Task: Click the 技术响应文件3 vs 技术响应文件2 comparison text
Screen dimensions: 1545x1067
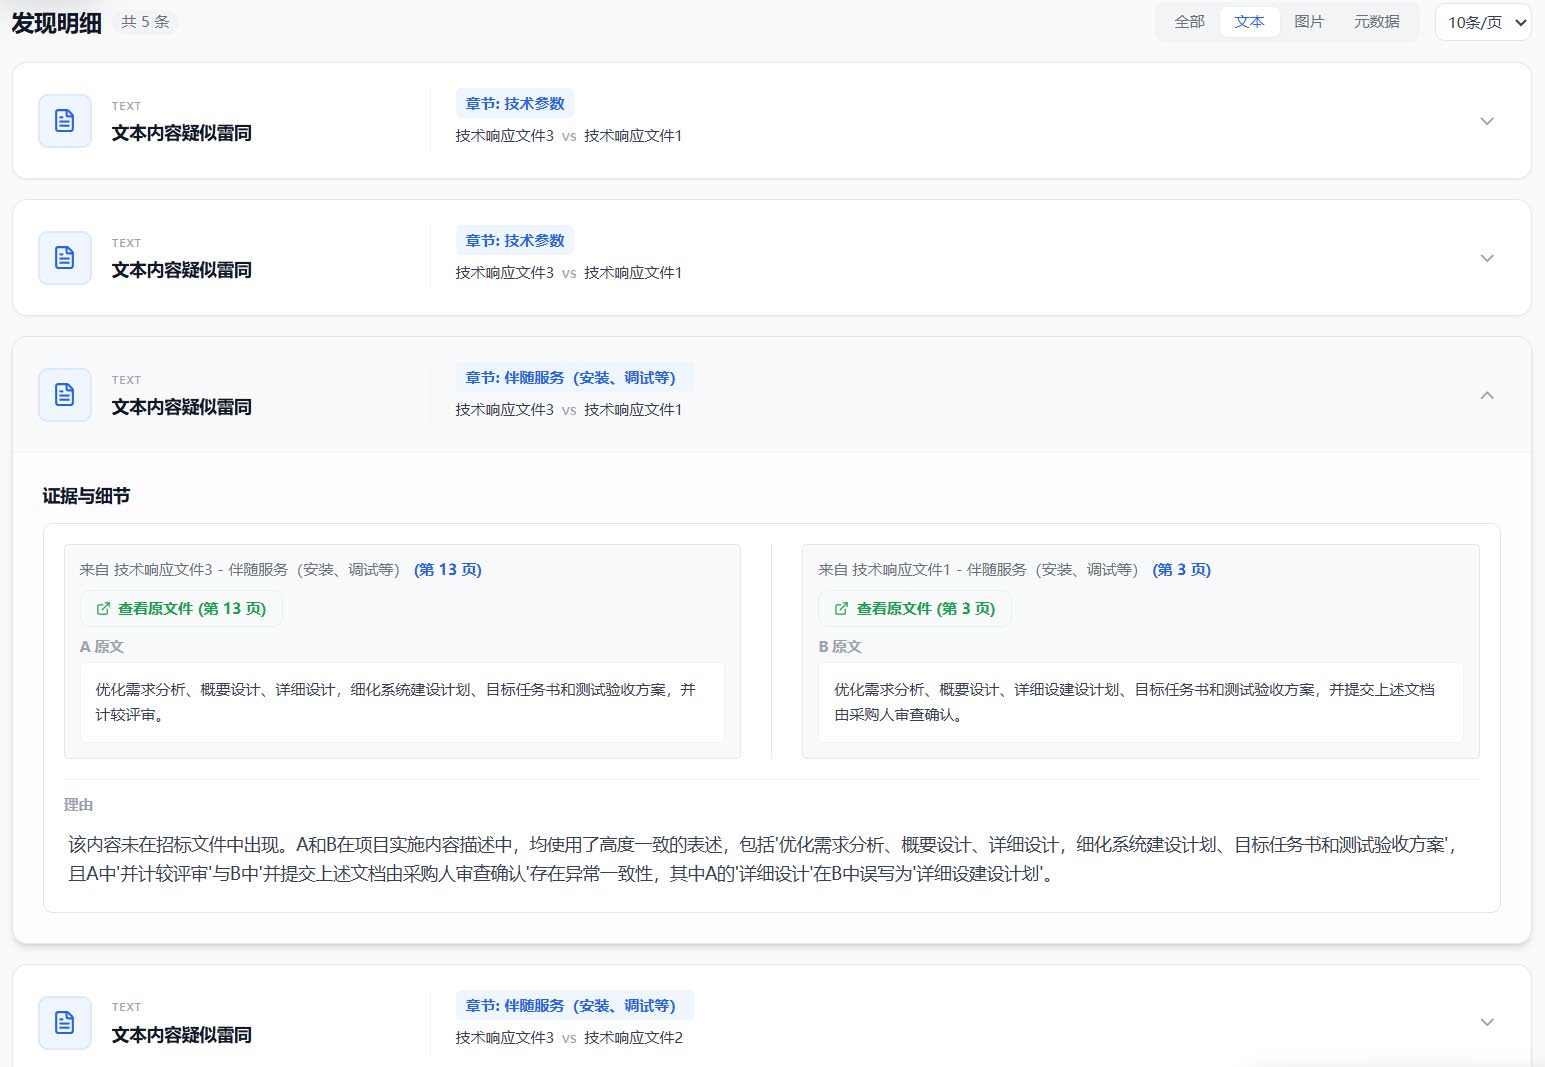Action: (x=569, y=1038)
